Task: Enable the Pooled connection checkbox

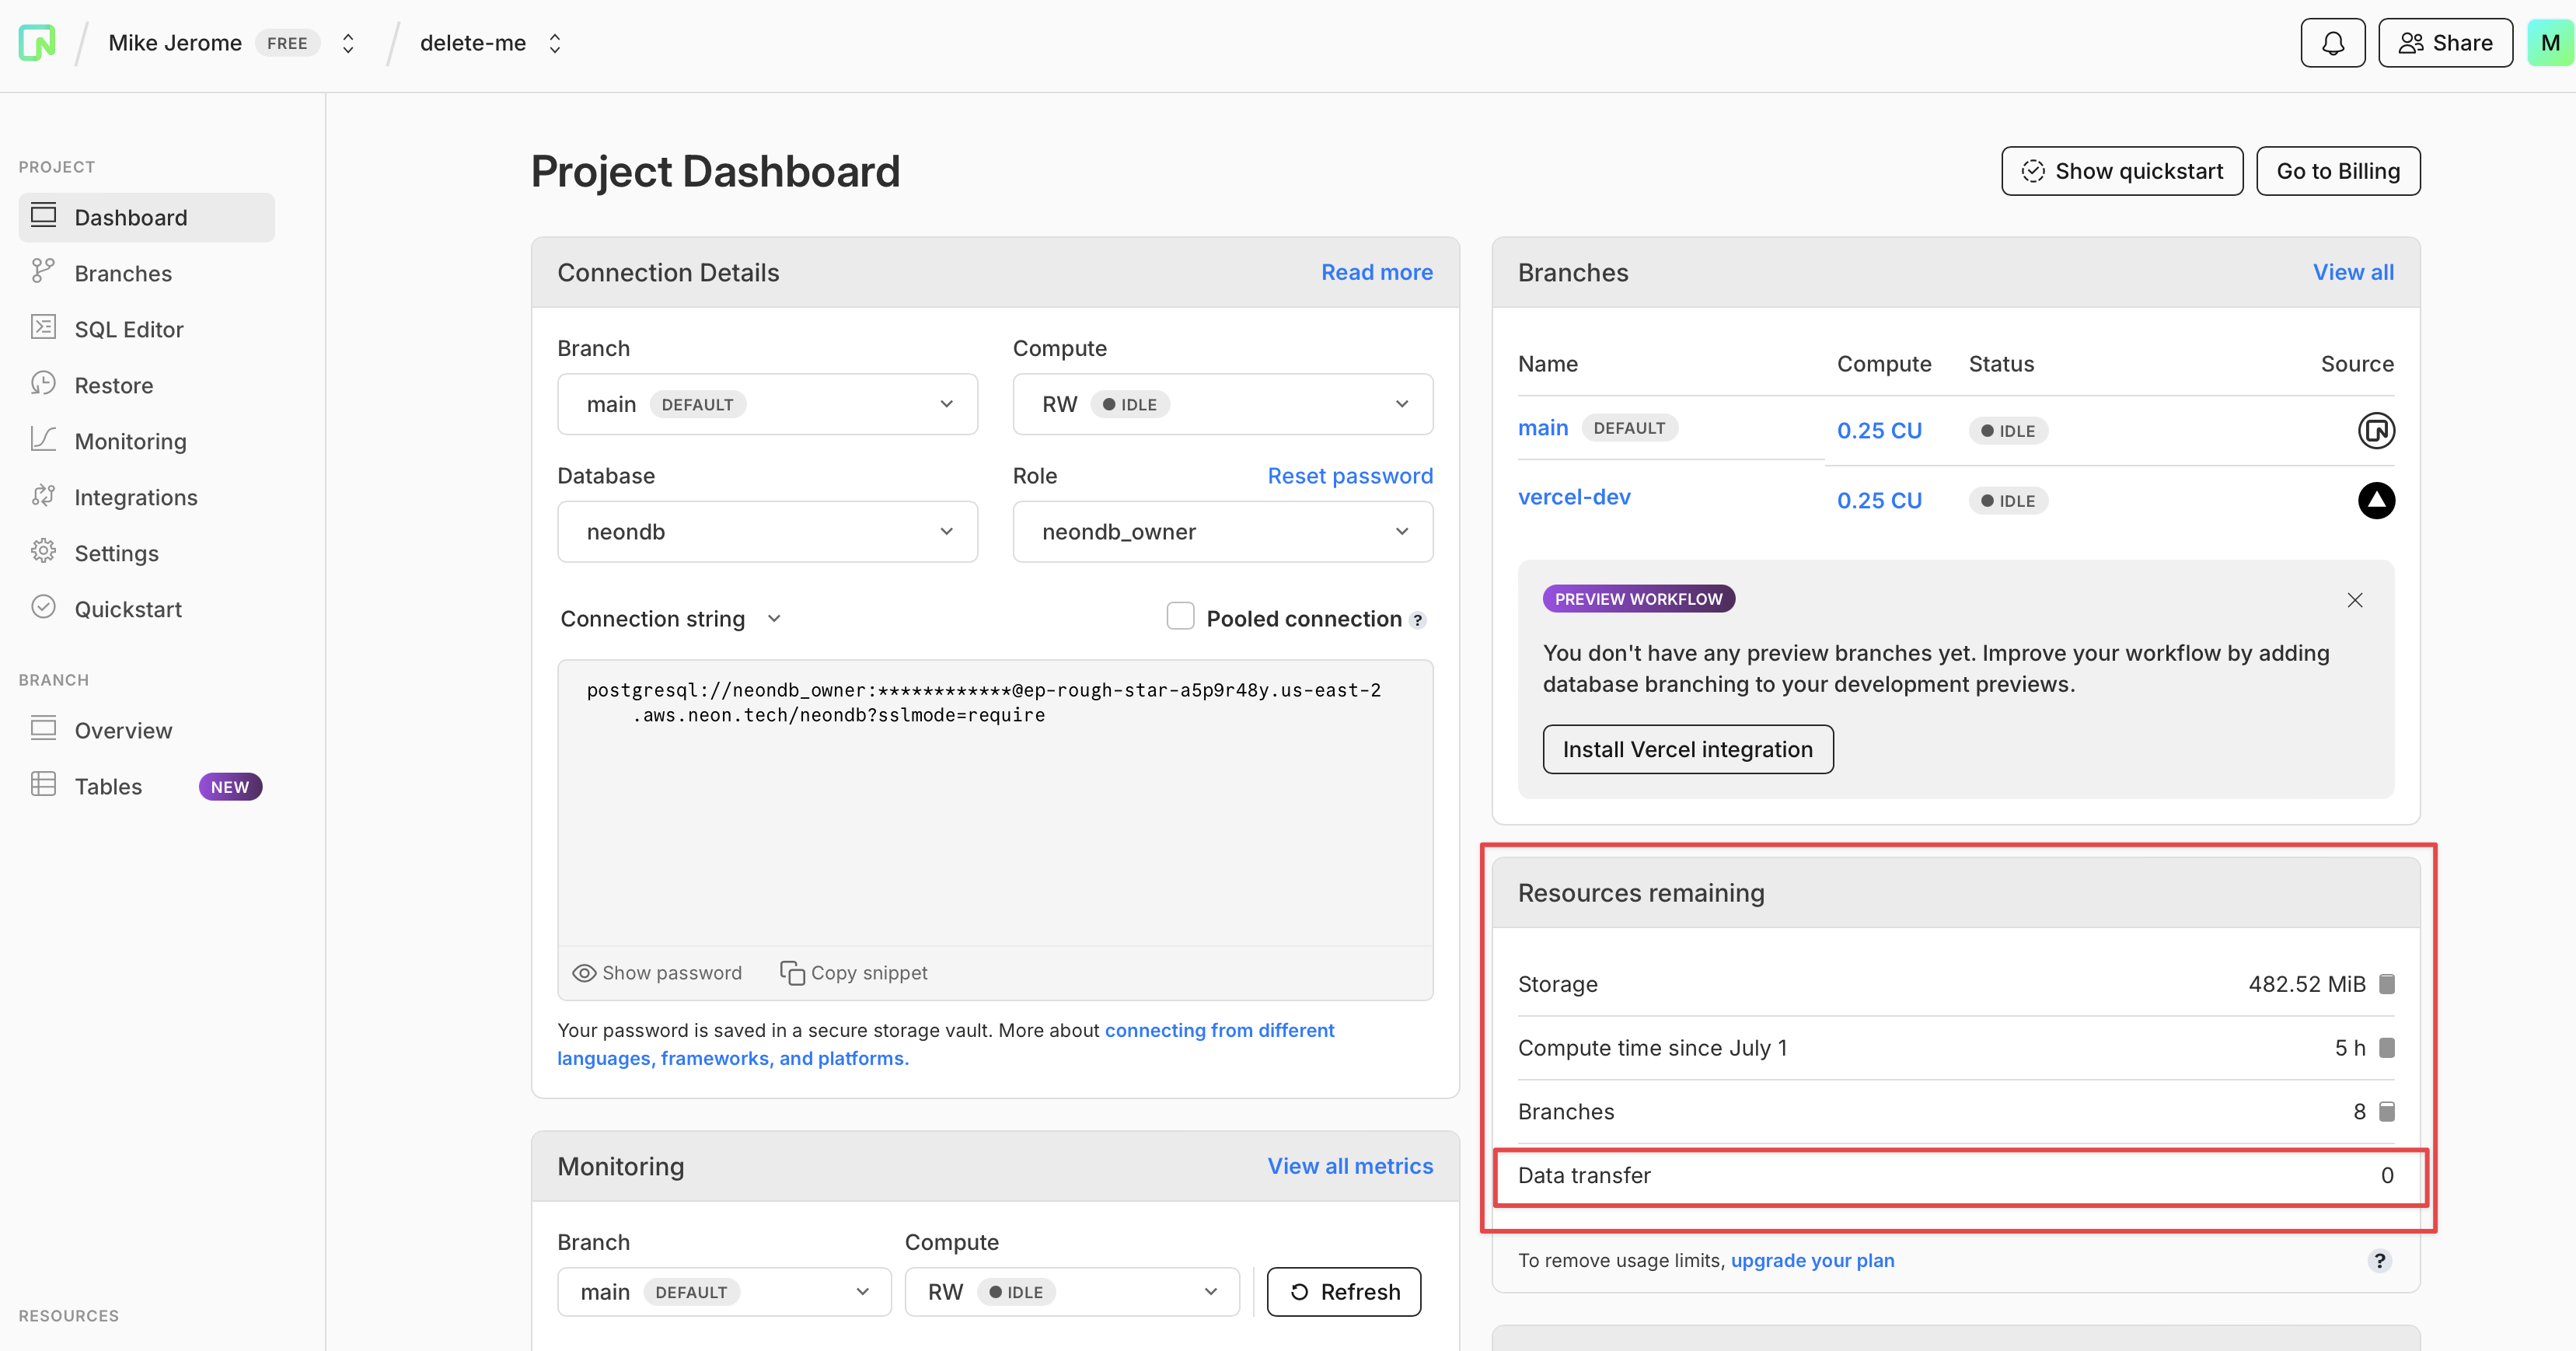Action: click(1180, 616)
